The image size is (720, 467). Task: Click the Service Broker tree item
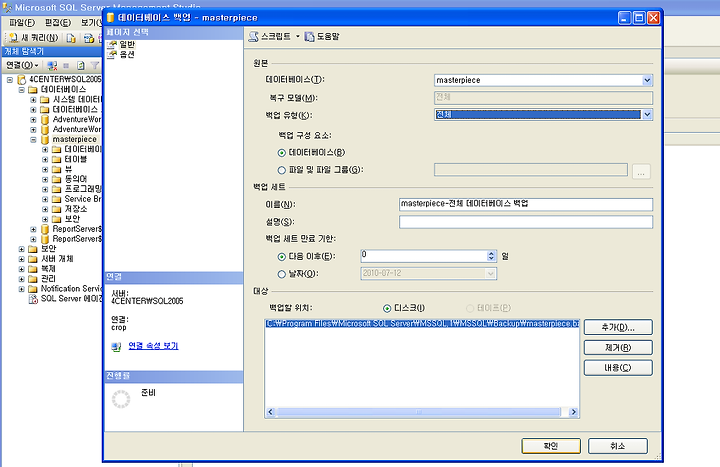(x=83, y=199)
